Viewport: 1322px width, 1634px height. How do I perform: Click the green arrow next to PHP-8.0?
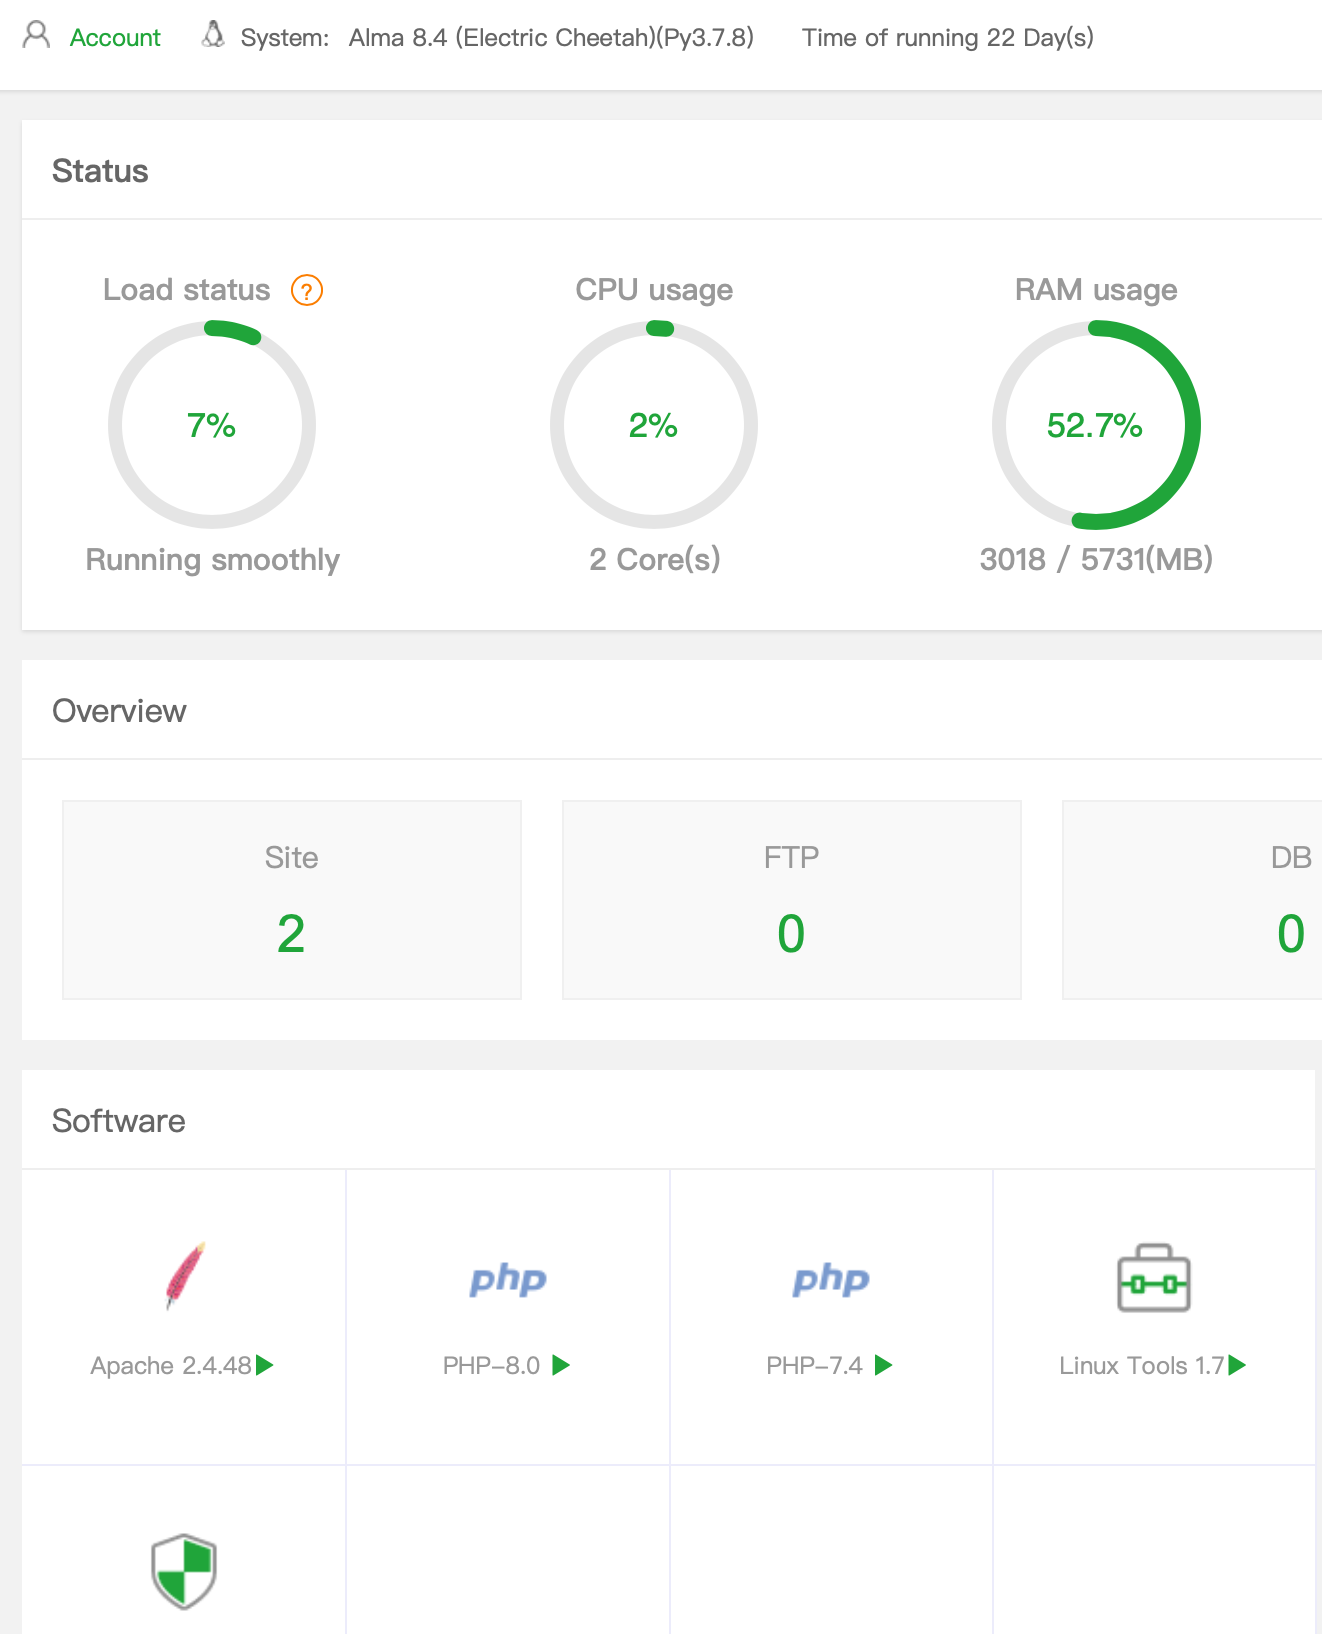coord(561,1365)
